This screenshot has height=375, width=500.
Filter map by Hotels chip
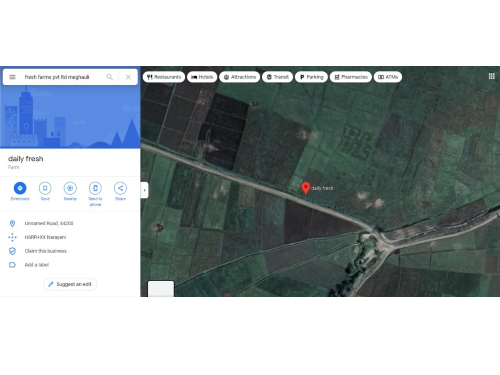[x=202, y=77]
